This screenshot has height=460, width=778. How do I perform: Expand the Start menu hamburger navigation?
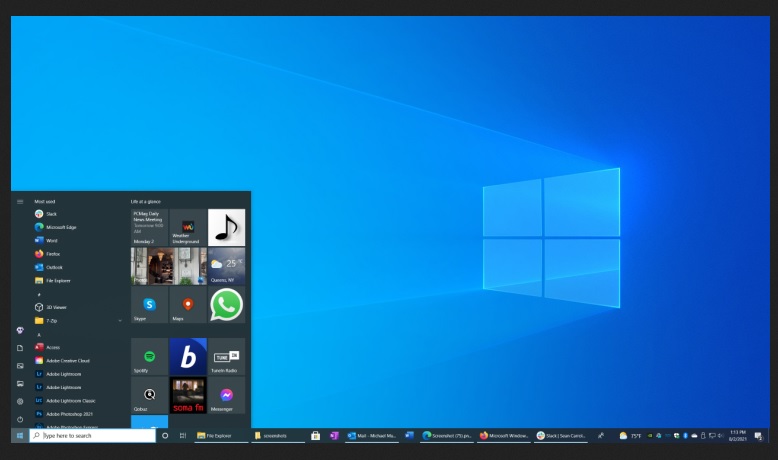pos(20,201)
